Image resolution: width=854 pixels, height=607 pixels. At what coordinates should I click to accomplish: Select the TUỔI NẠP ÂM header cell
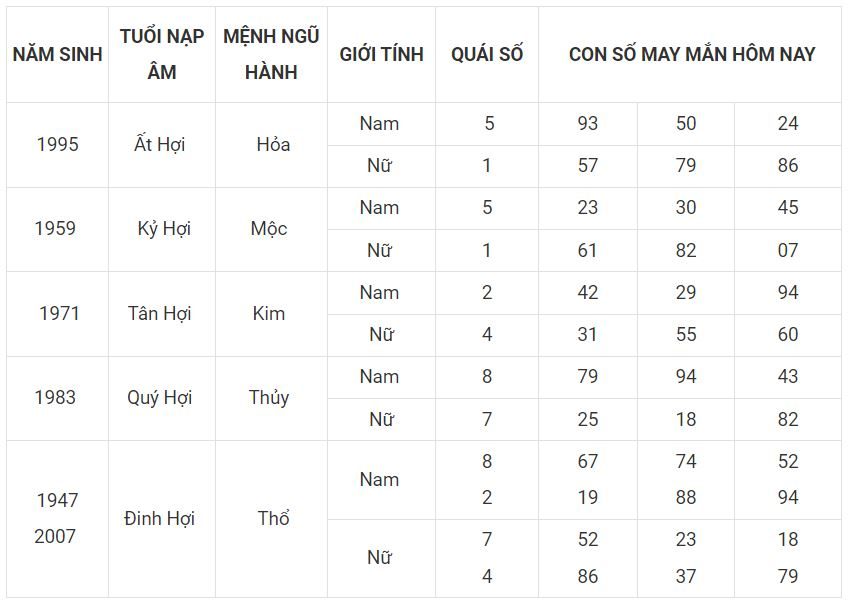pos(161,54)
